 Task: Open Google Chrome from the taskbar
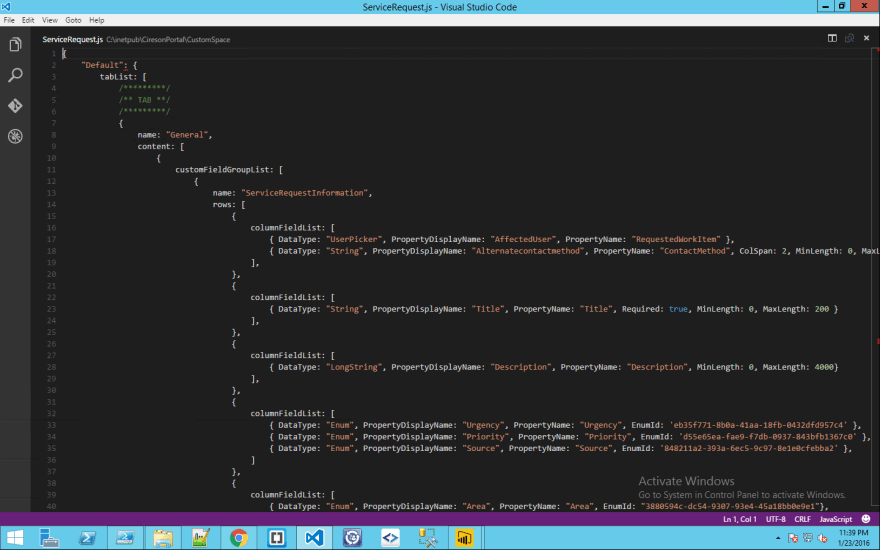[x=239, y=537]
